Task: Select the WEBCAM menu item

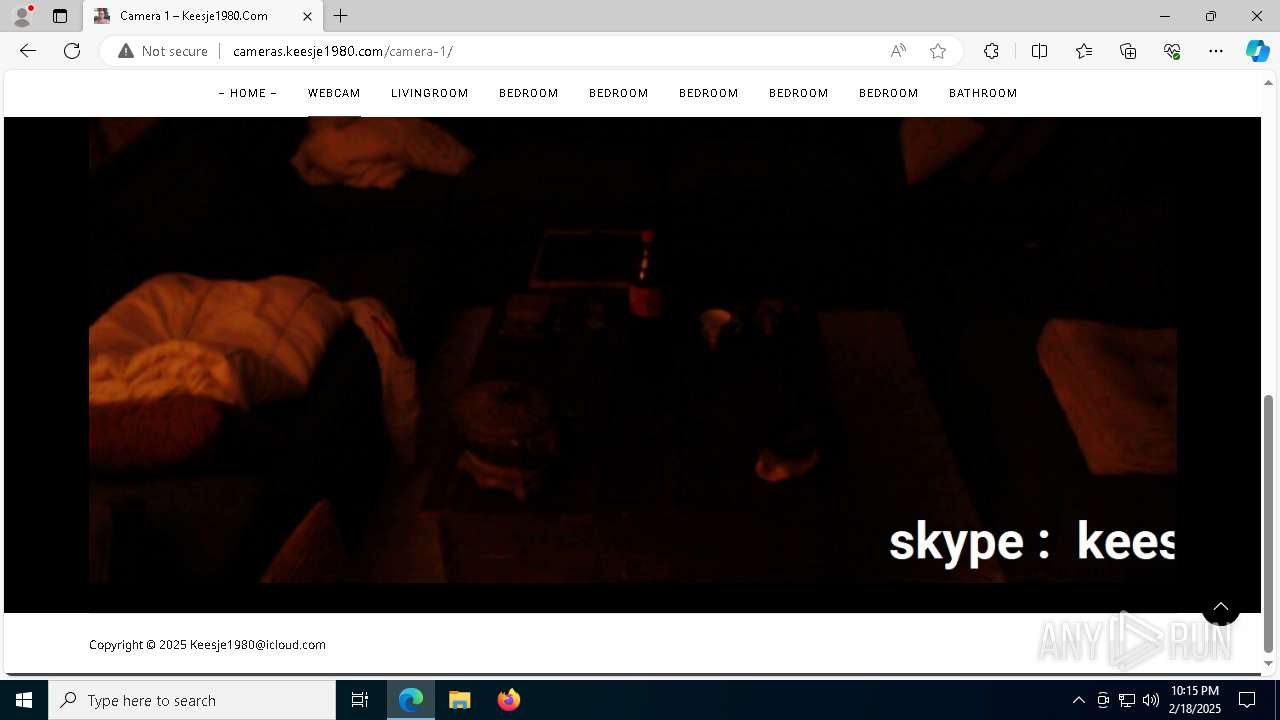Action: [334, 93]
